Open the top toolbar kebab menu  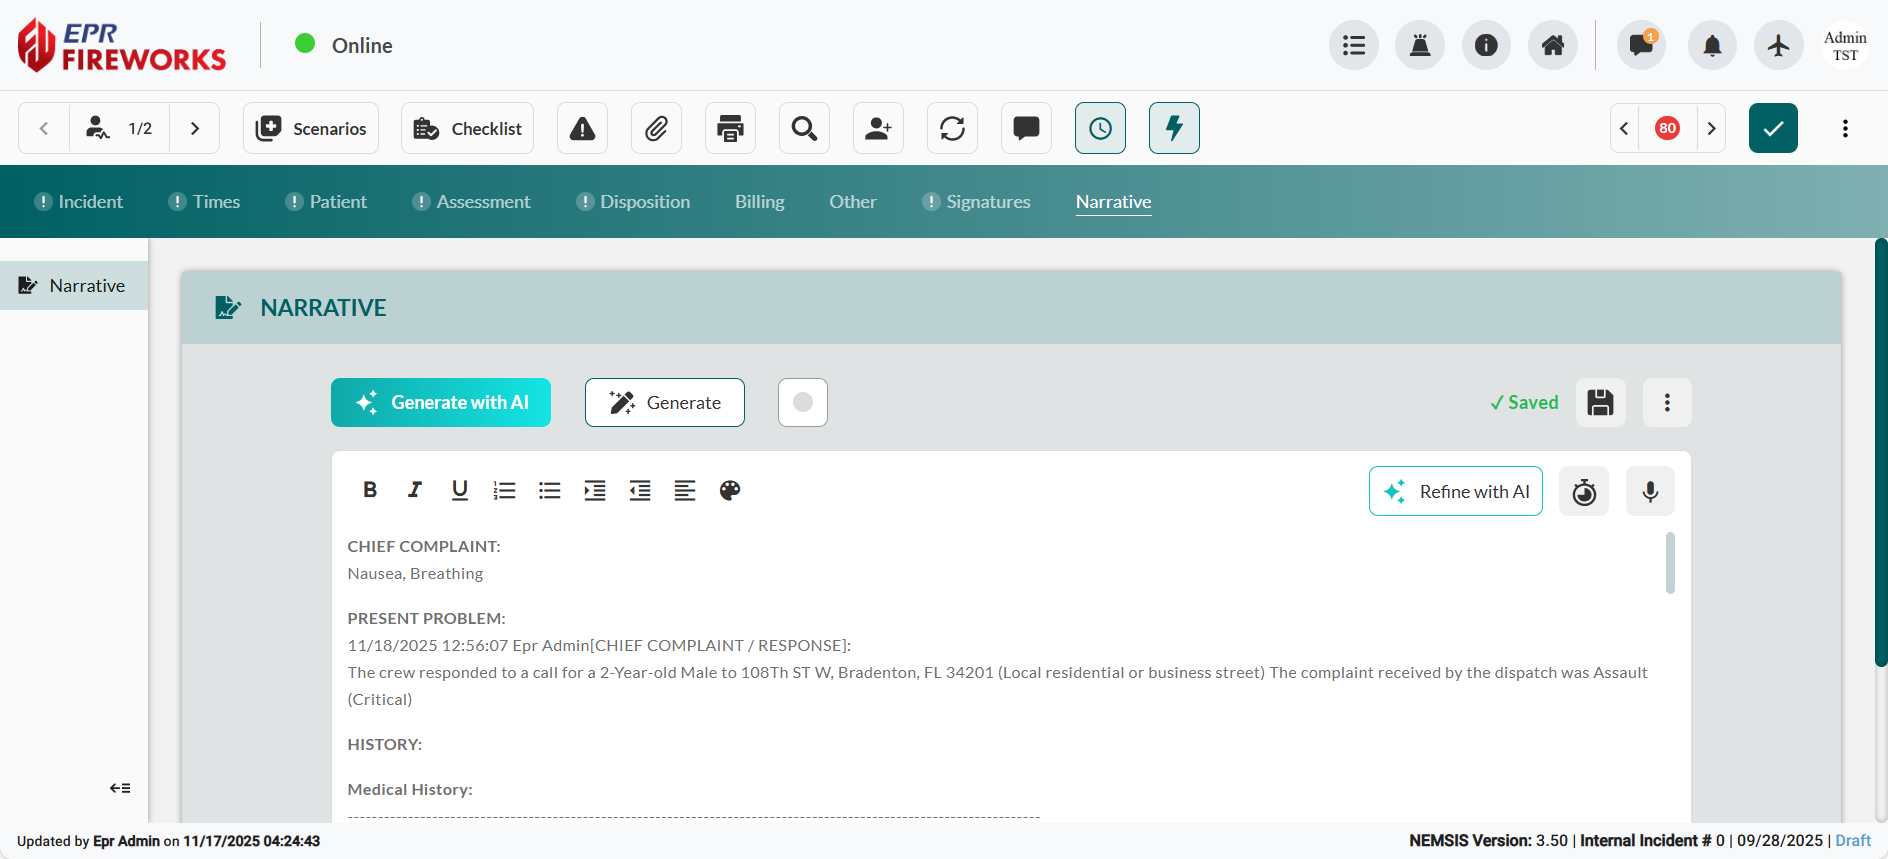point(1845,128)
